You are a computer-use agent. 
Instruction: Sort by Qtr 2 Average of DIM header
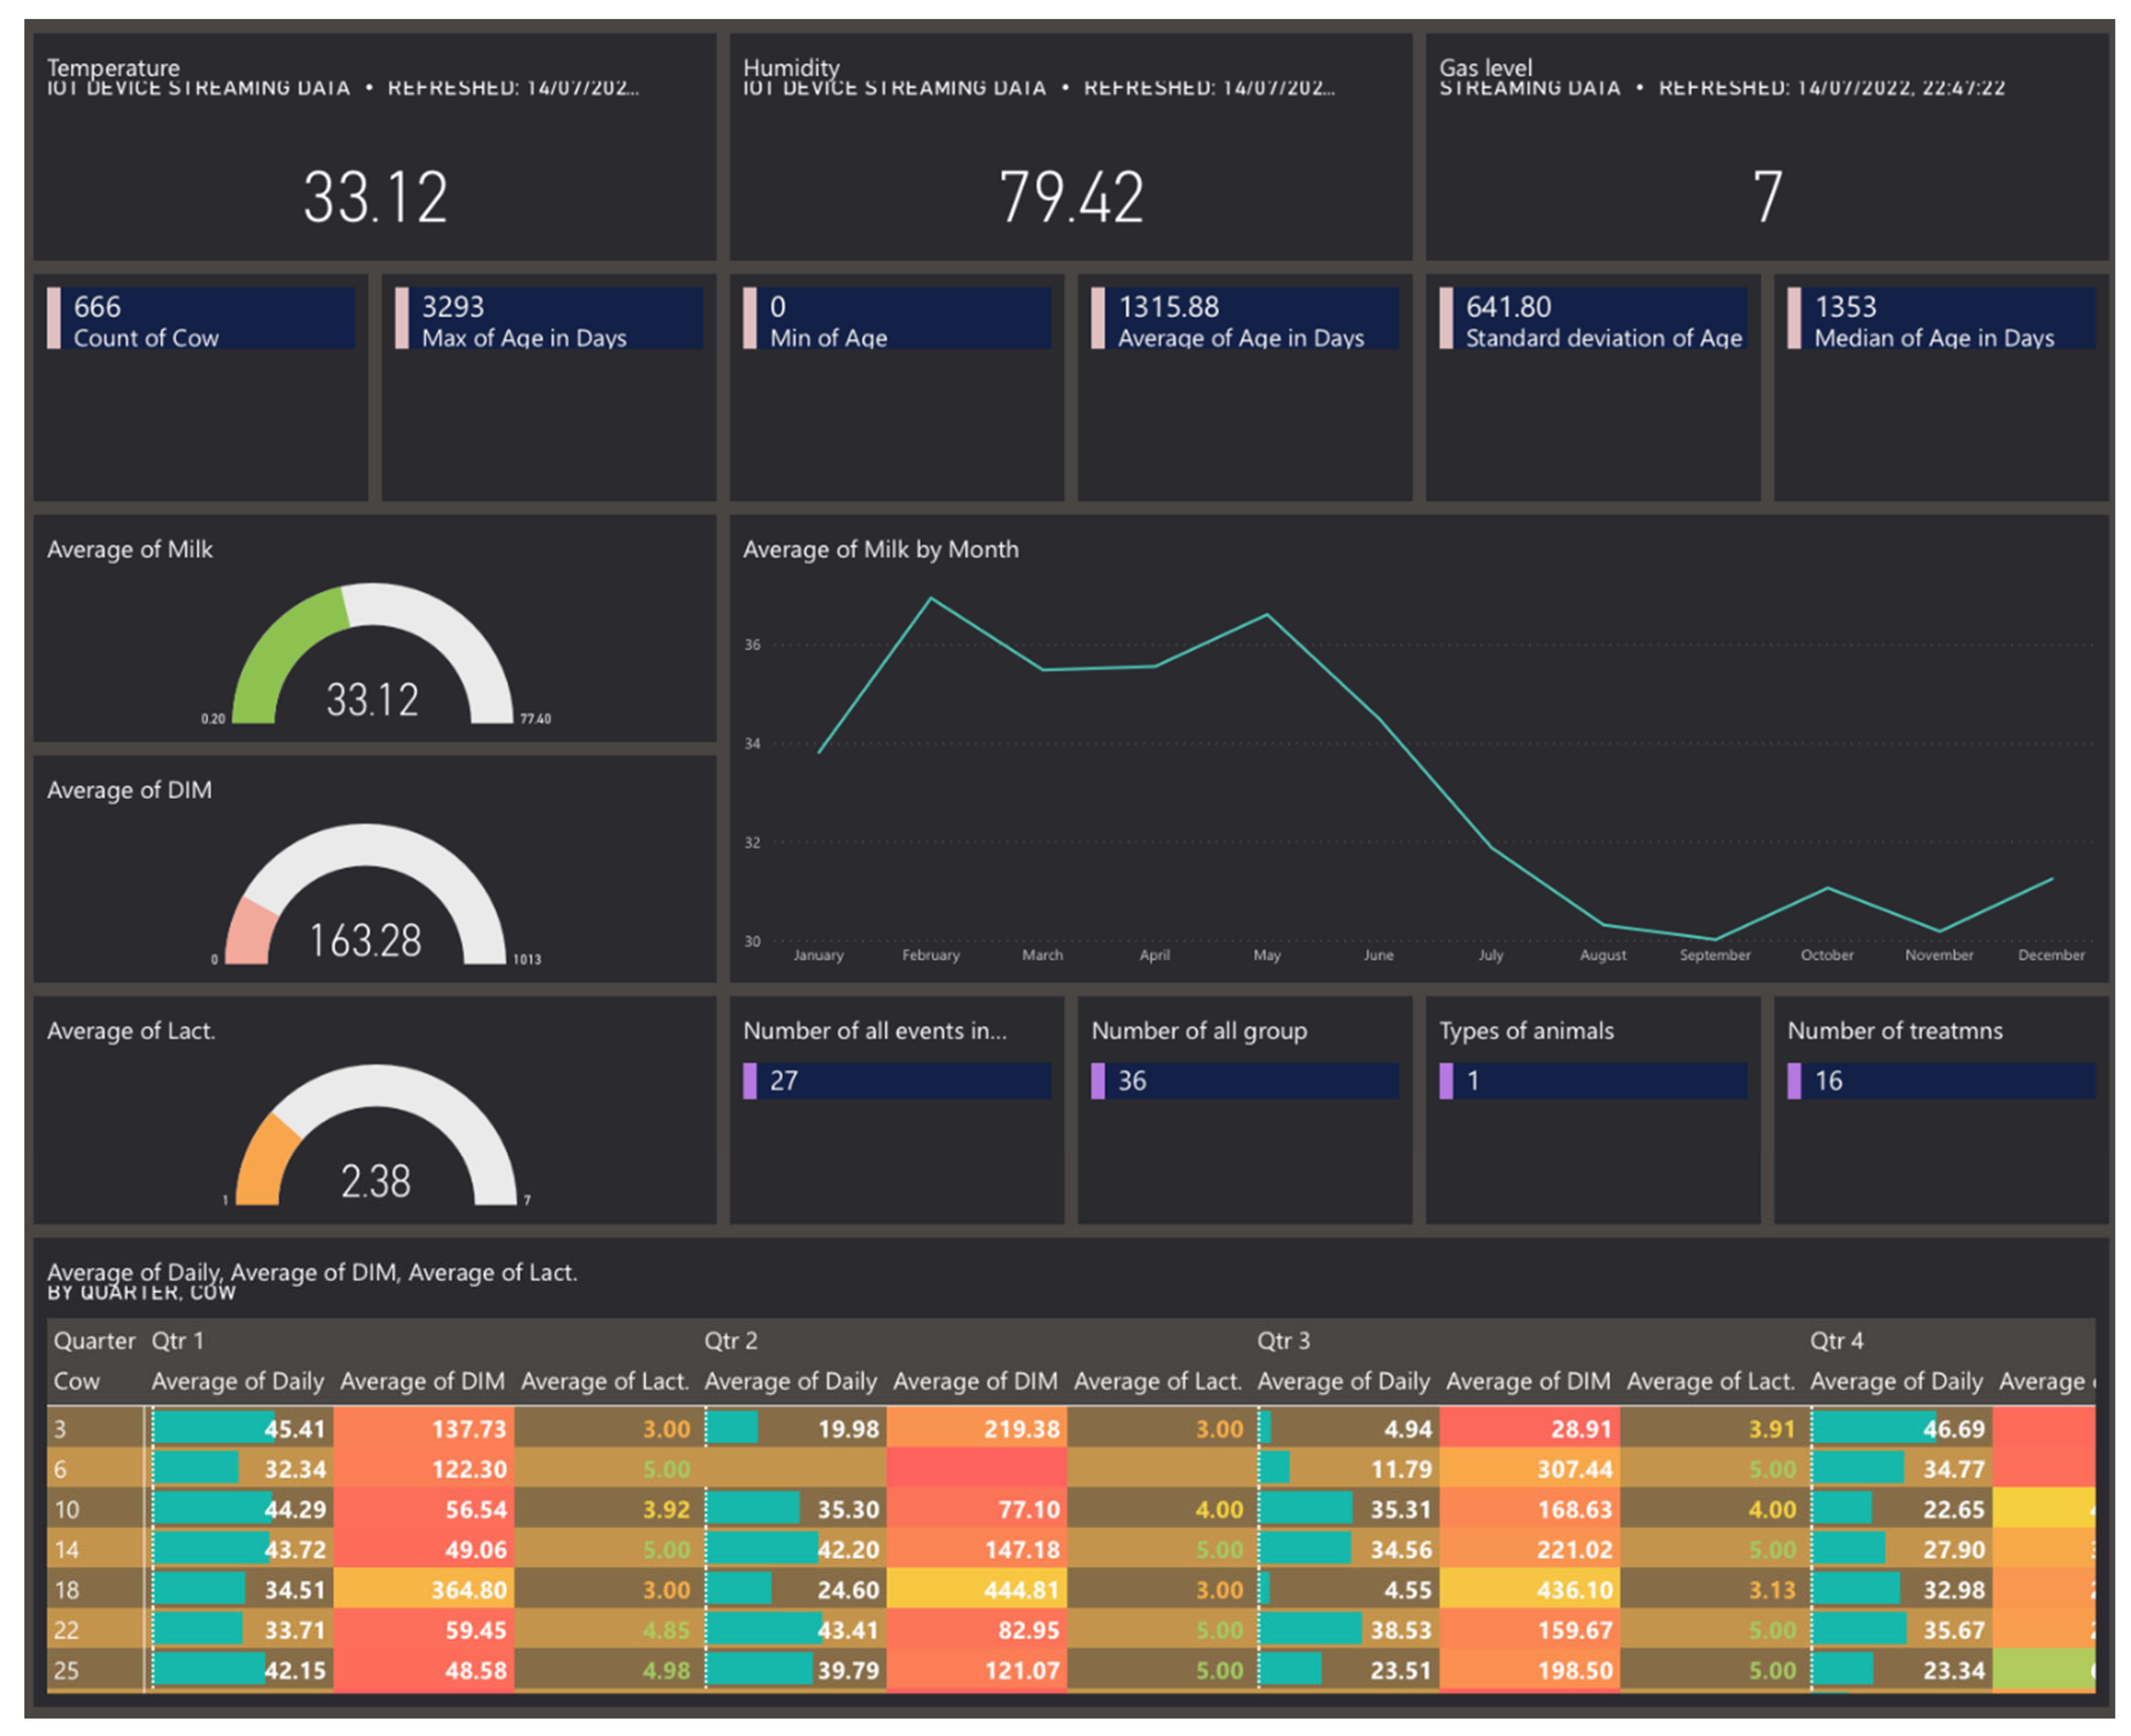974,1381
